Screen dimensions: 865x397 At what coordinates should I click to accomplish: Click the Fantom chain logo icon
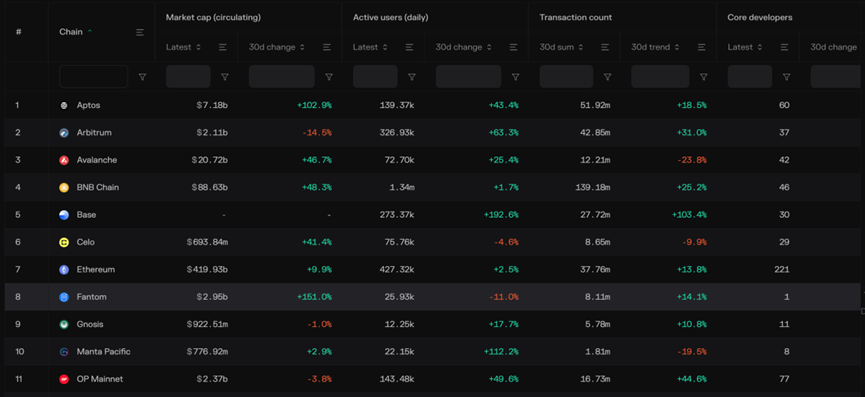[64, 297]
